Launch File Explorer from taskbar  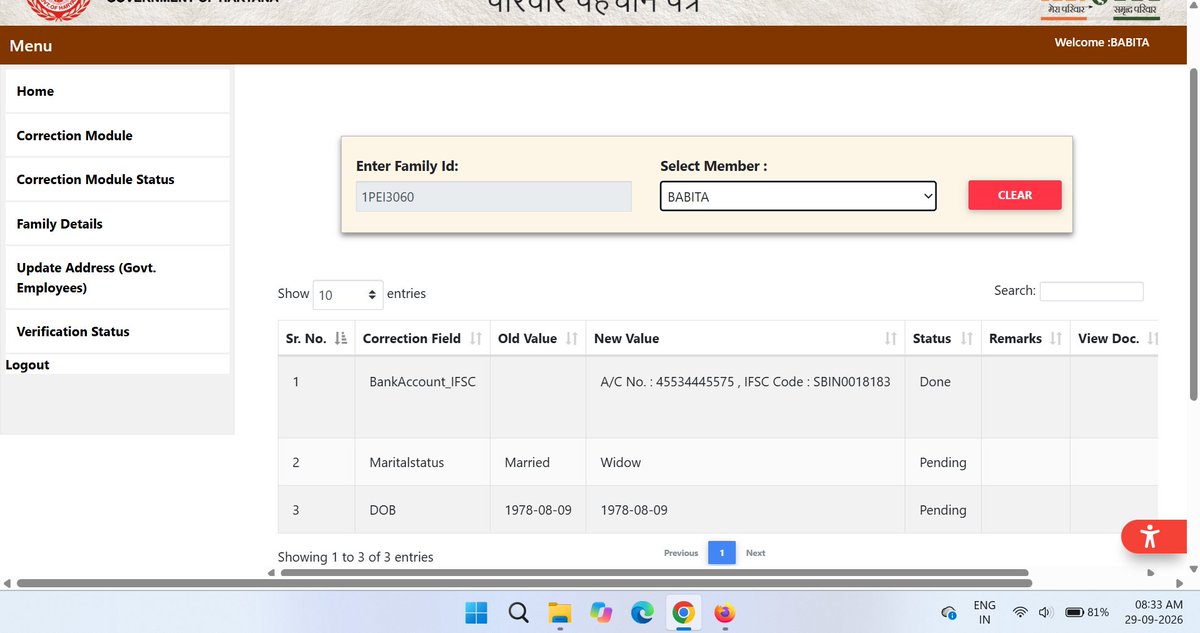point(559,612)
